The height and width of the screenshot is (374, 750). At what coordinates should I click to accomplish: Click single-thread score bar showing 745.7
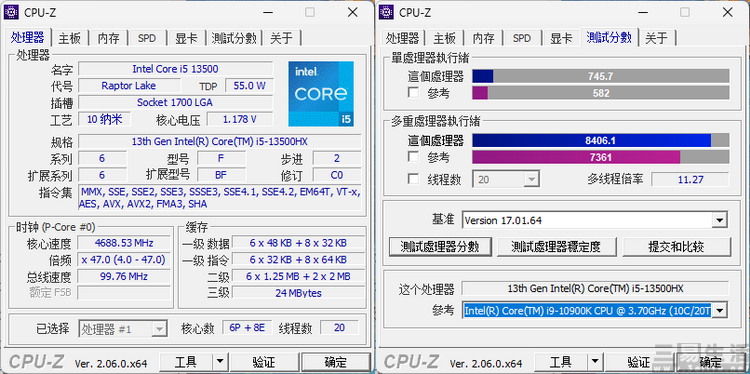tap(601, 76)
